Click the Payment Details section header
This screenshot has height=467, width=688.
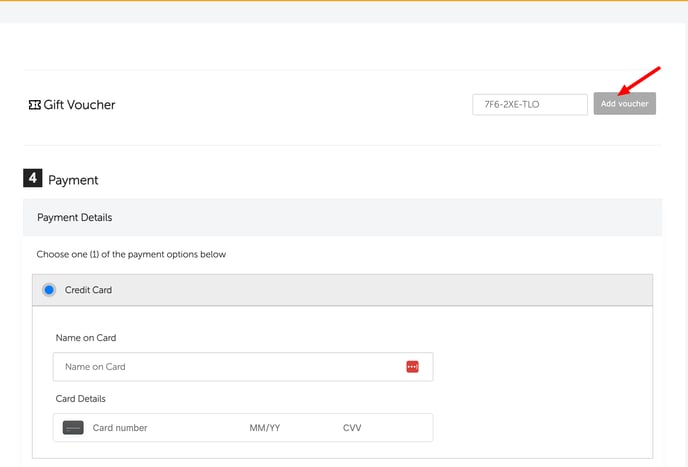click(342, 217)
